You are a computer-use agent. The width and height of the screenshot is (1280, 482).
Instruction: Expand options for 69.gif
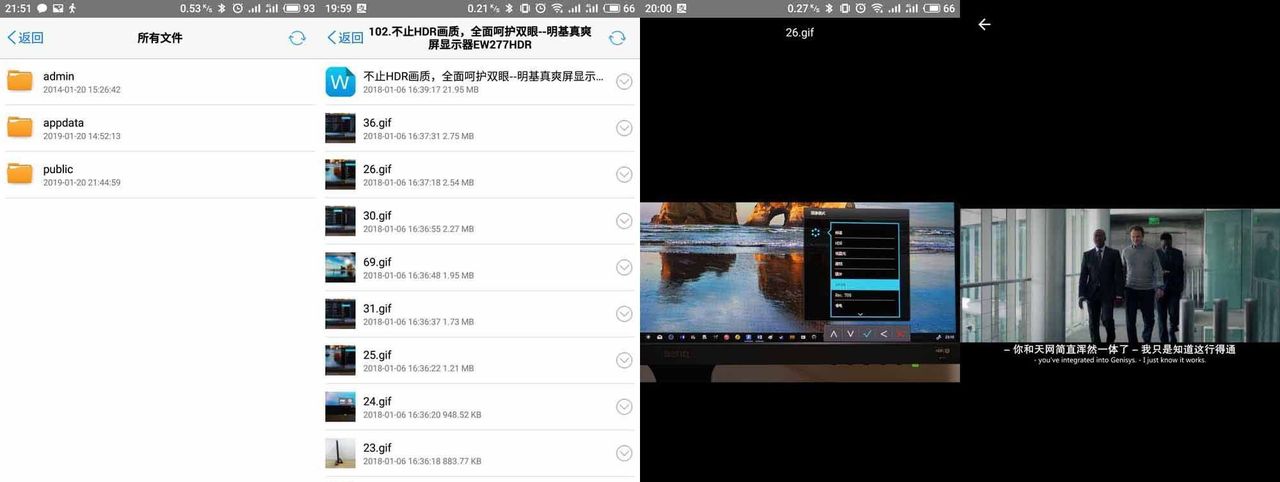pos(624,267)
